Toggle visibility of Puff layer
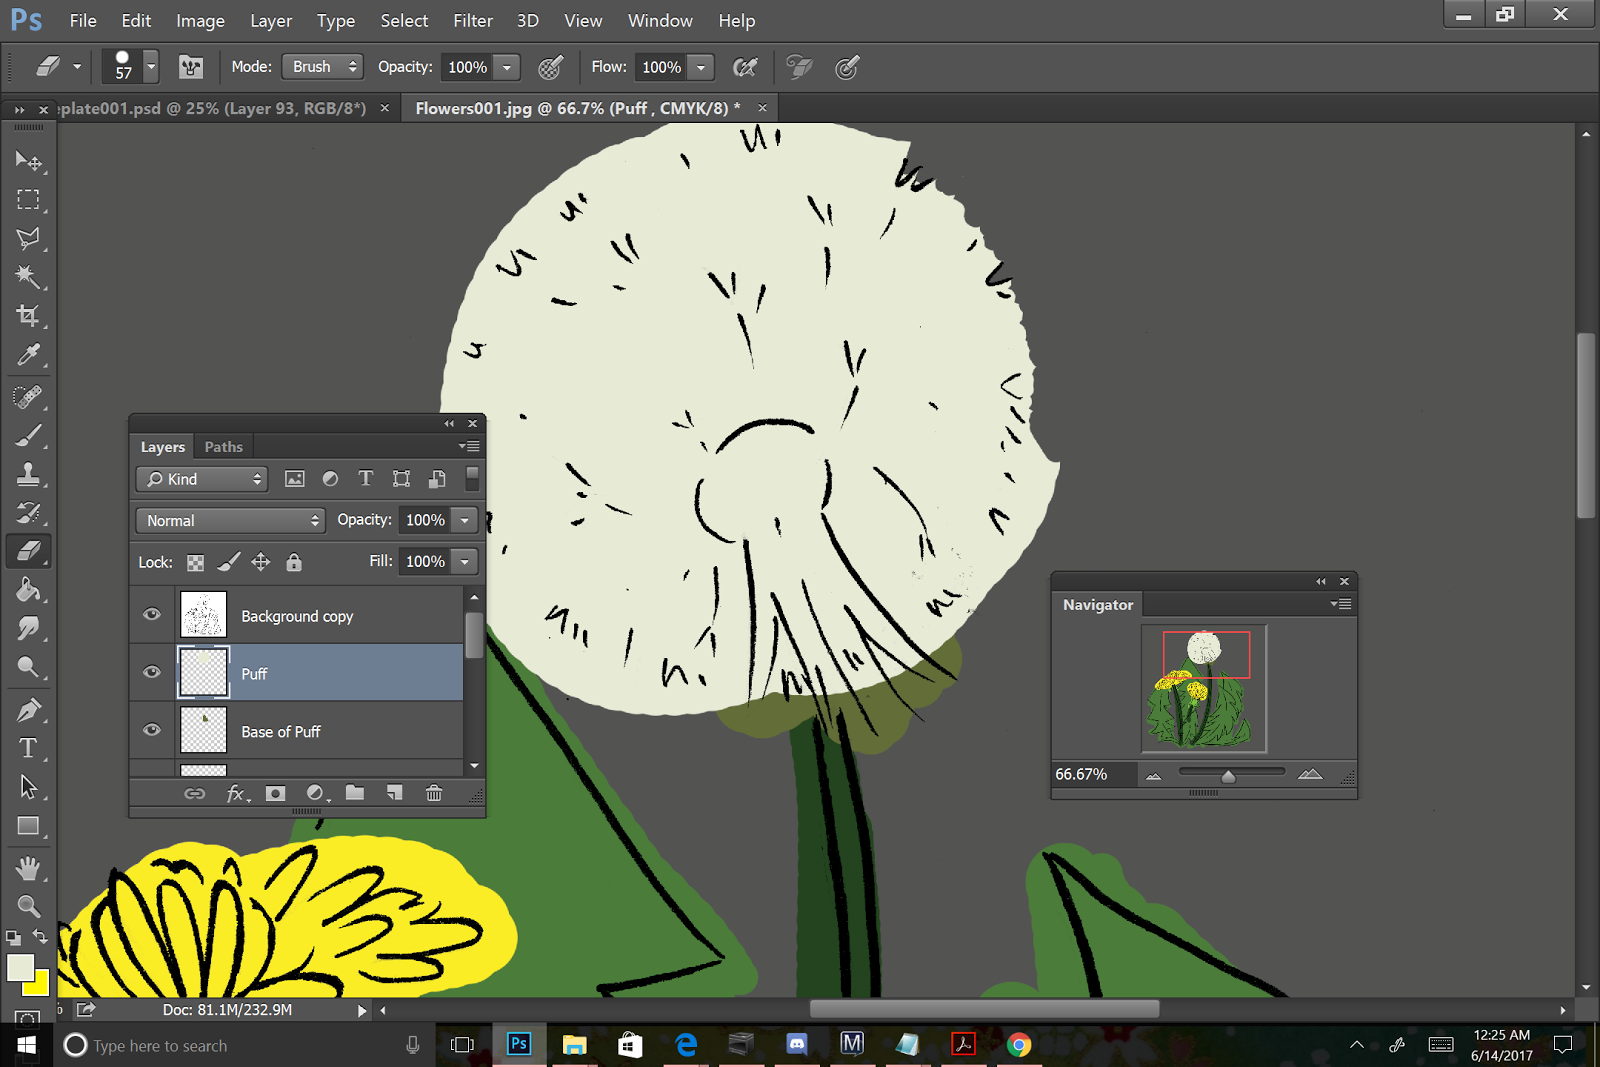This screenshot has width=1600, height=1067. coord(152,672)
